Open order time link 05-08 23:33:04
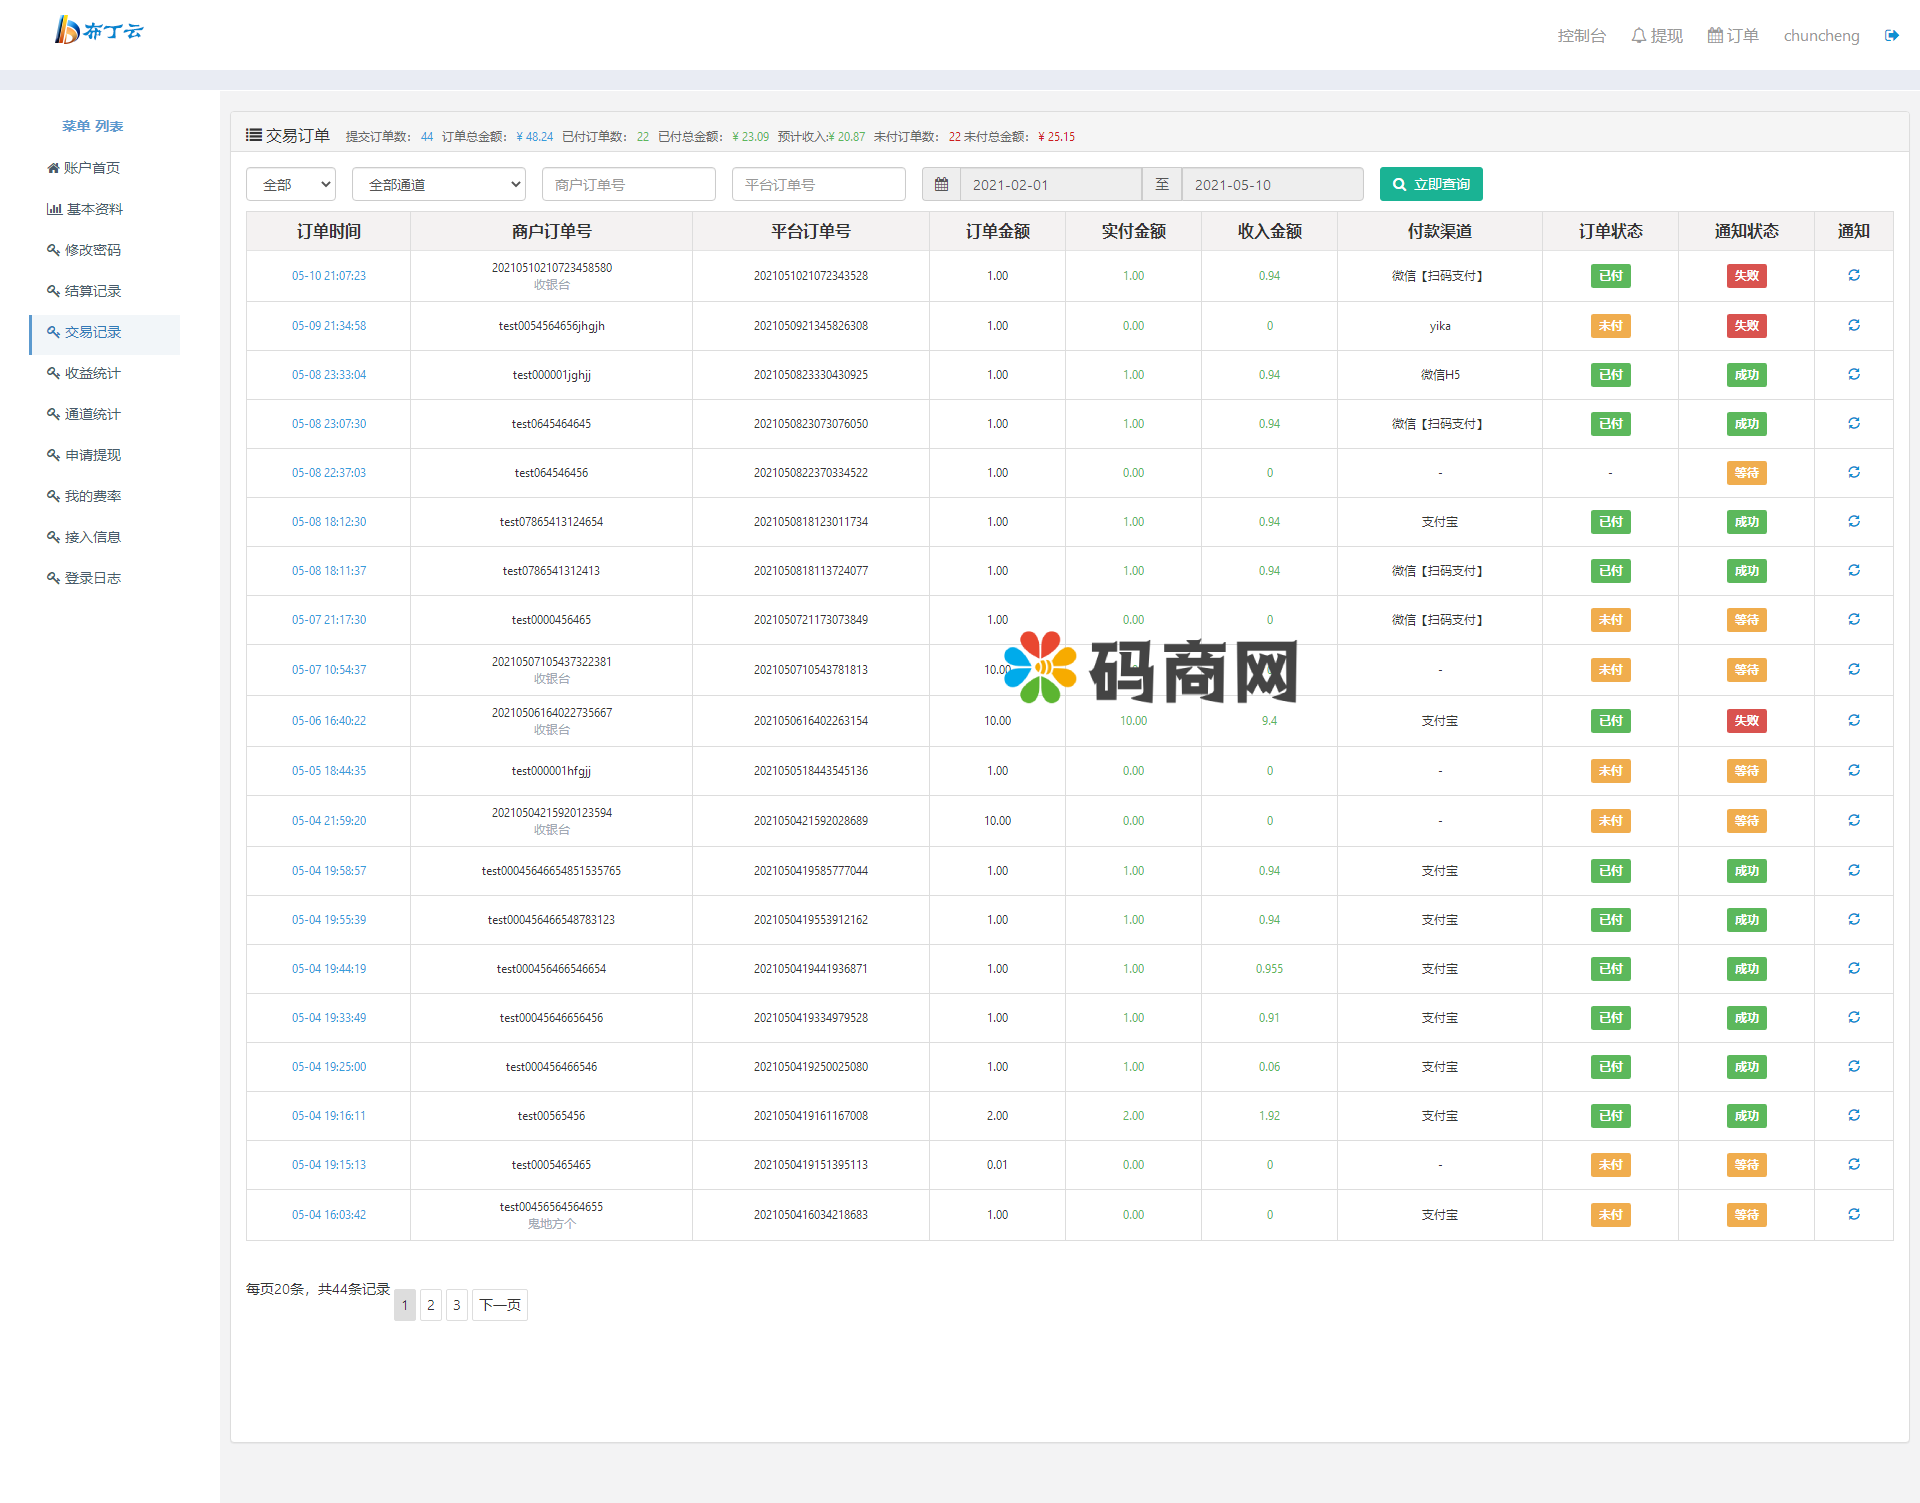The image size is (1920, 1503). click(328, 375)
